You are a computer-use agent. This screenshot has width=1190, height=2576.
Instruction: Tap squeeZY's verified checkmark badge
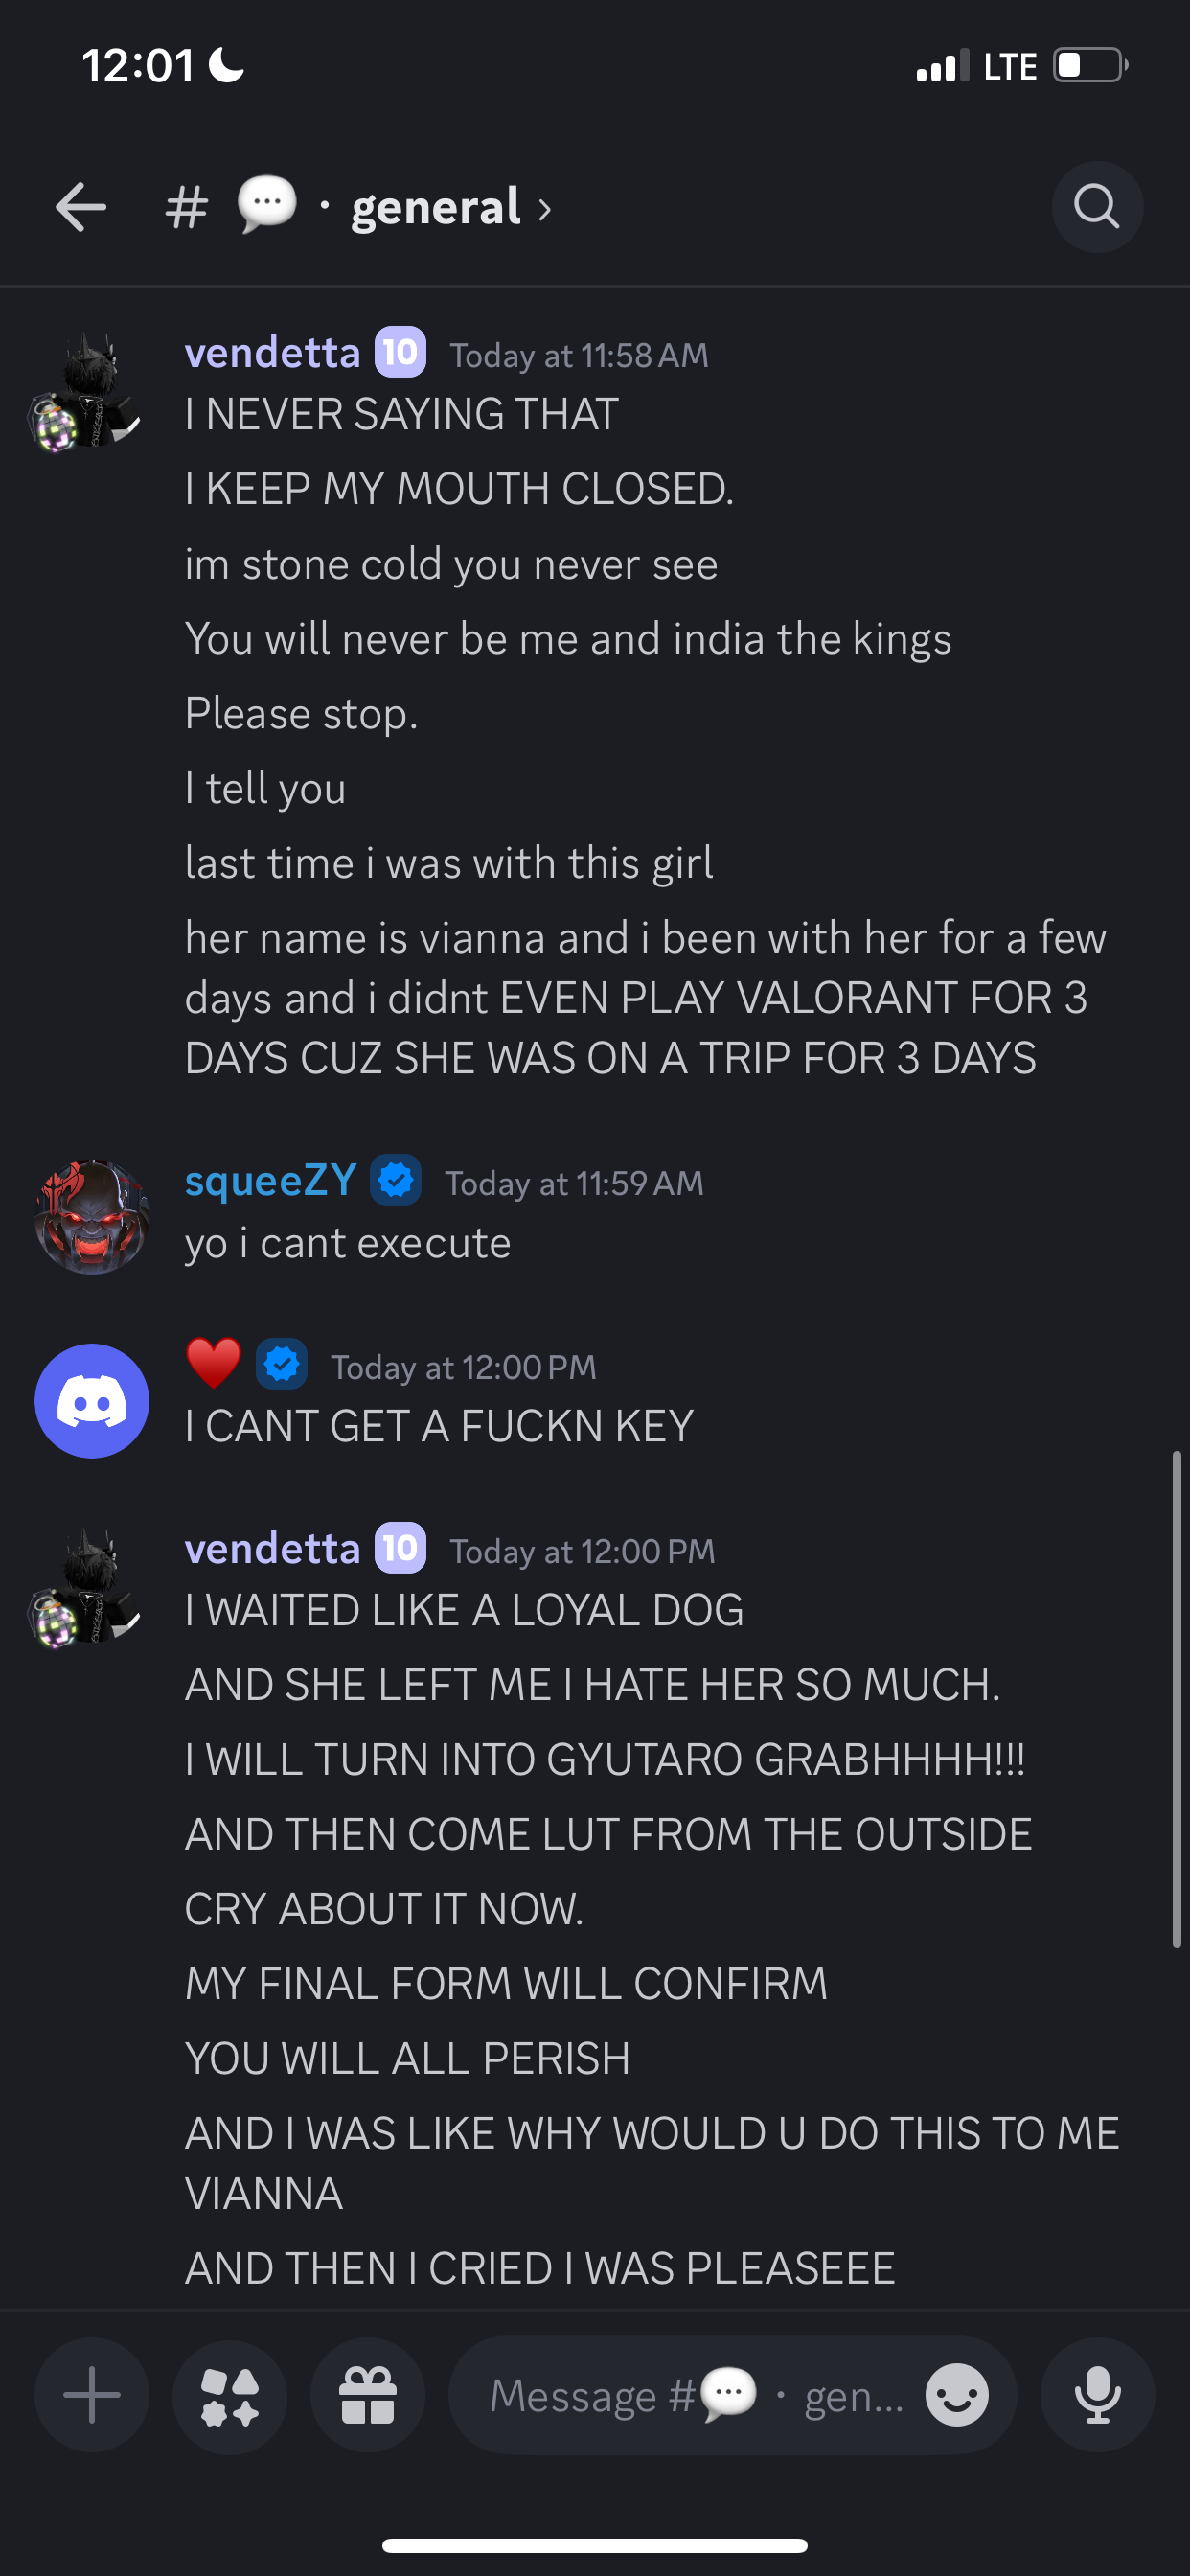(396, 1181)
